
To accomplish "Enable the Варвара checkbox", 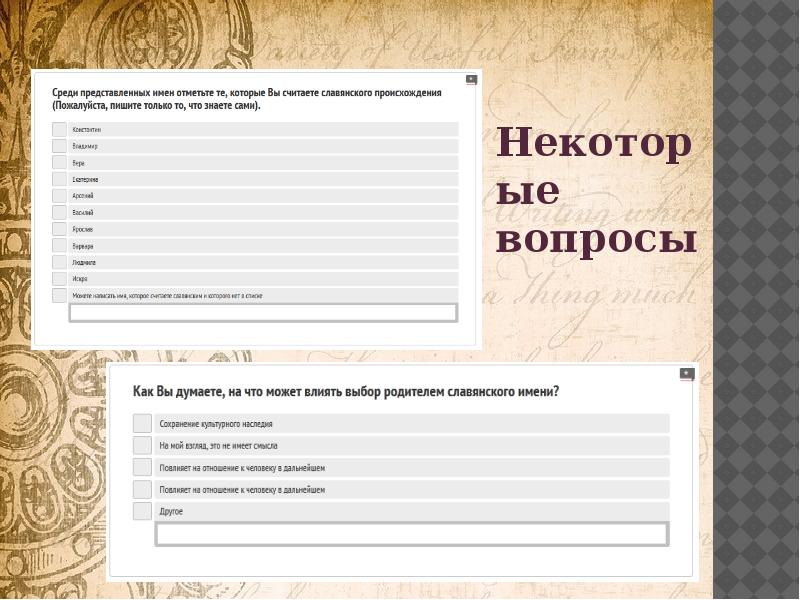I will tap(58, 246).
